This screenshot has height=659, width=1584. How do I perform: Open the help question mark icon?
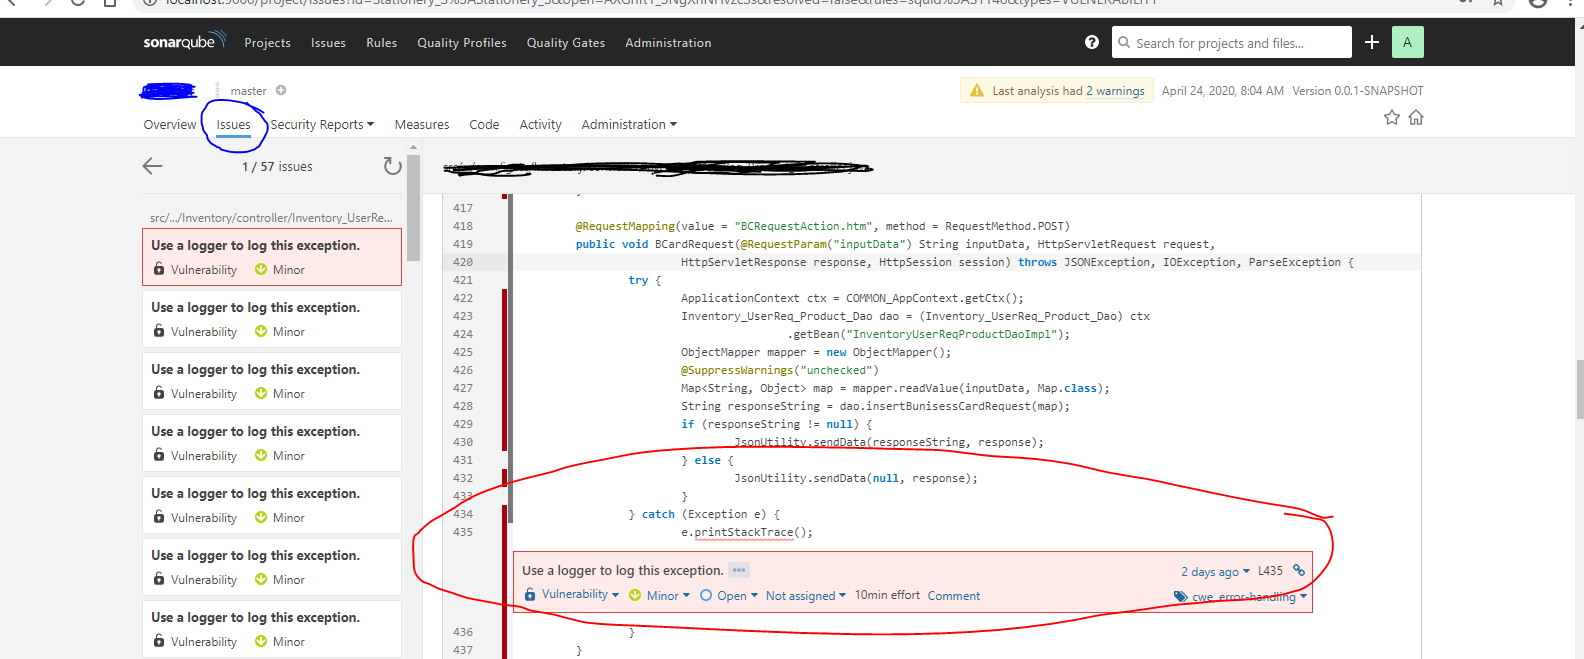pyautogui.click(x=1092, y=42)
